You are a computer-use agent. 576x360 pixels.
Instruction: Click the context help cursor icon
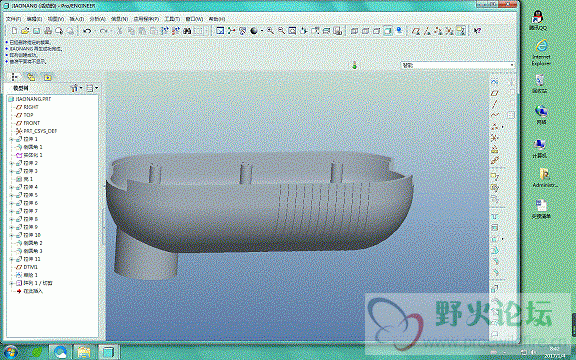tap(477, 31)
